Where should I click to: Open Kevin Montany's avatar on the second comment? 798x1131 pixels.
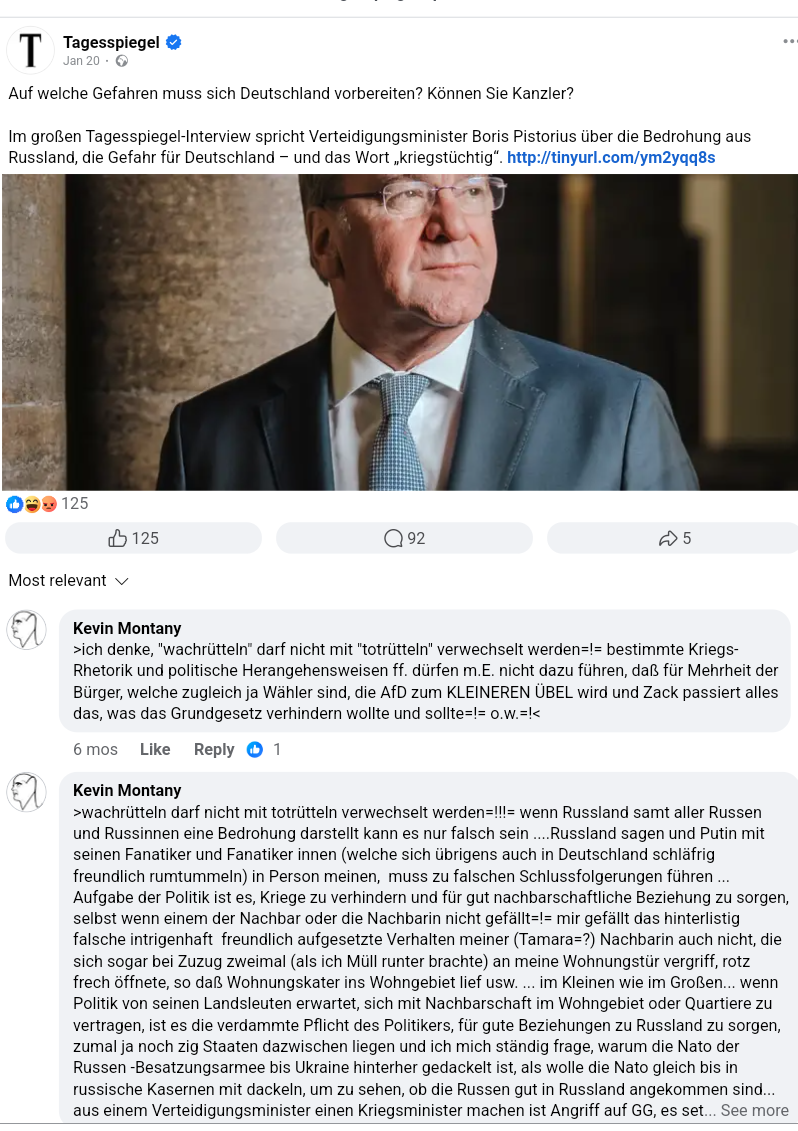coord(27,791)
